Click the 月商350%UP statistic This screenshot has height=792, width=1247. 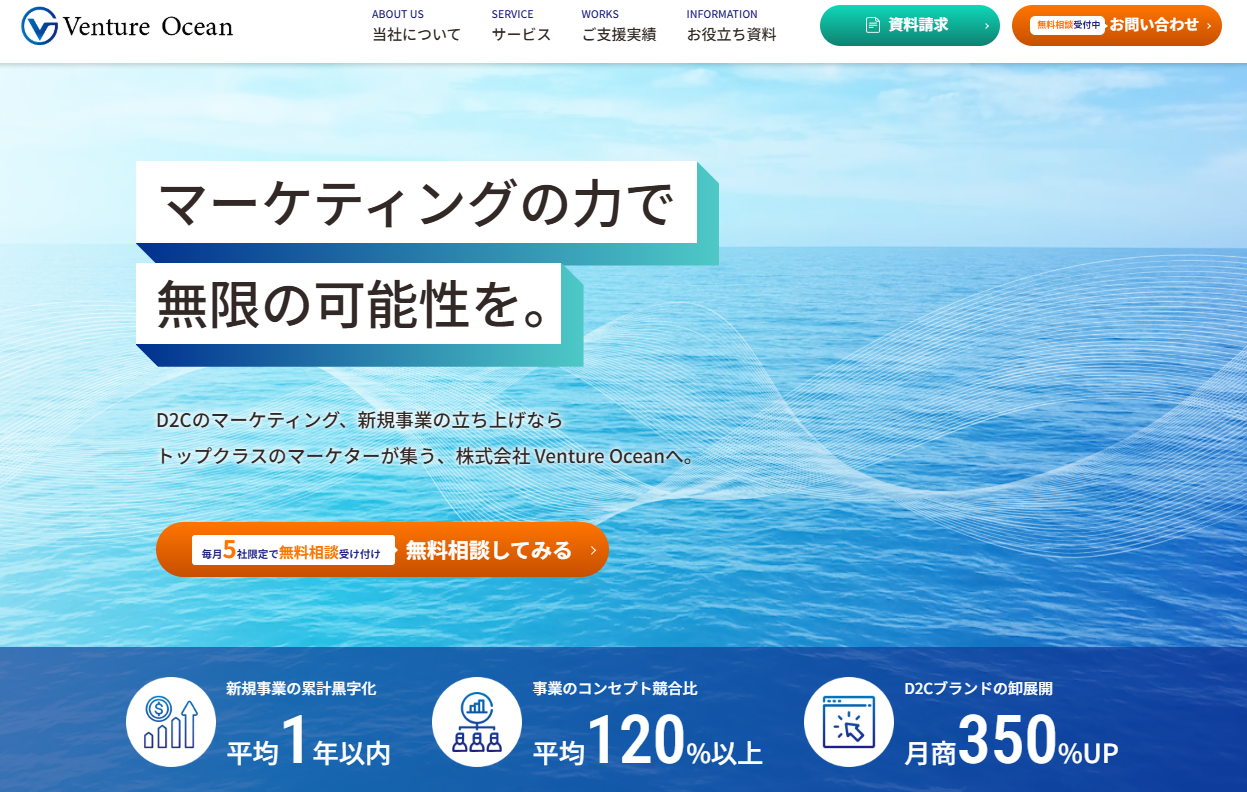[x=1011, y=740]
